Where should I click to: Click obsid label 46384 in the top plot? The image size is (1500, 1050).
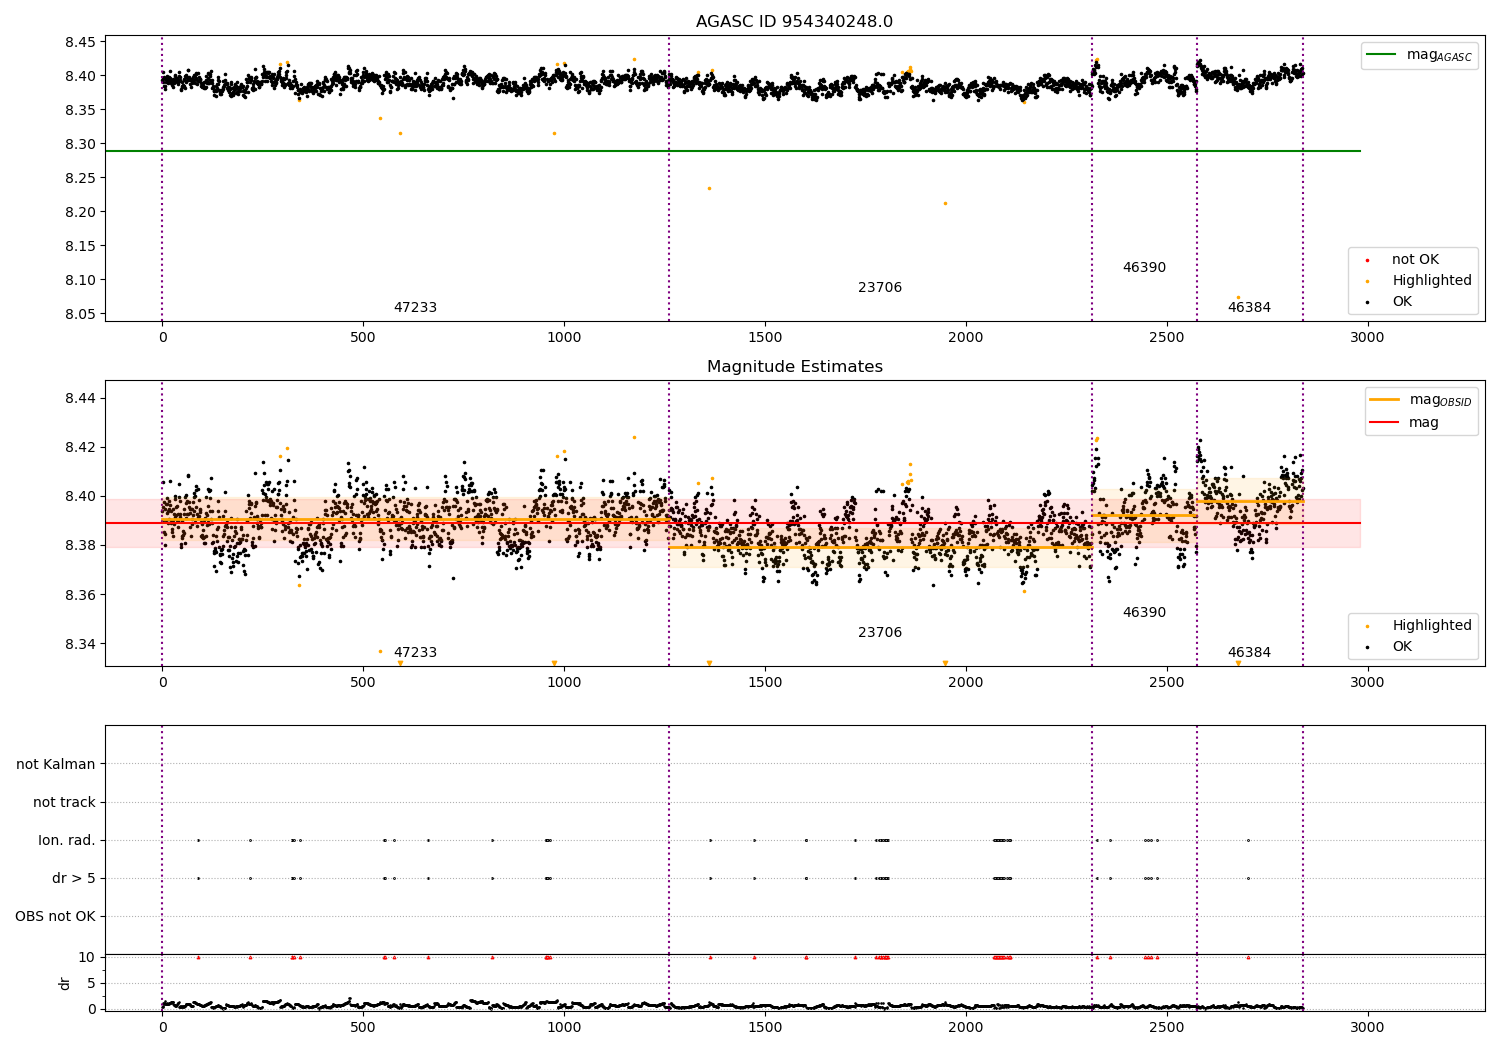pos(1249,308)
